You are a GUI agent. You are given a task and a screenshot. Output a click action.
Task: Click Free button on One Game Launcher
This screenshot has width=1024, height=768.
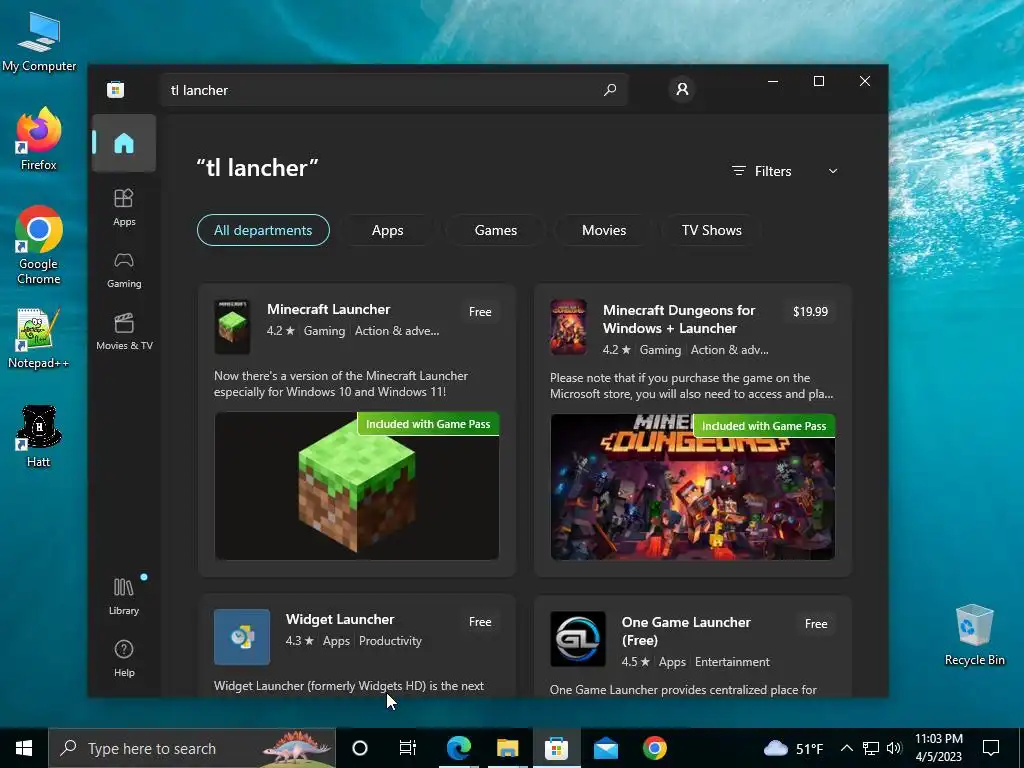pos(816,624)
